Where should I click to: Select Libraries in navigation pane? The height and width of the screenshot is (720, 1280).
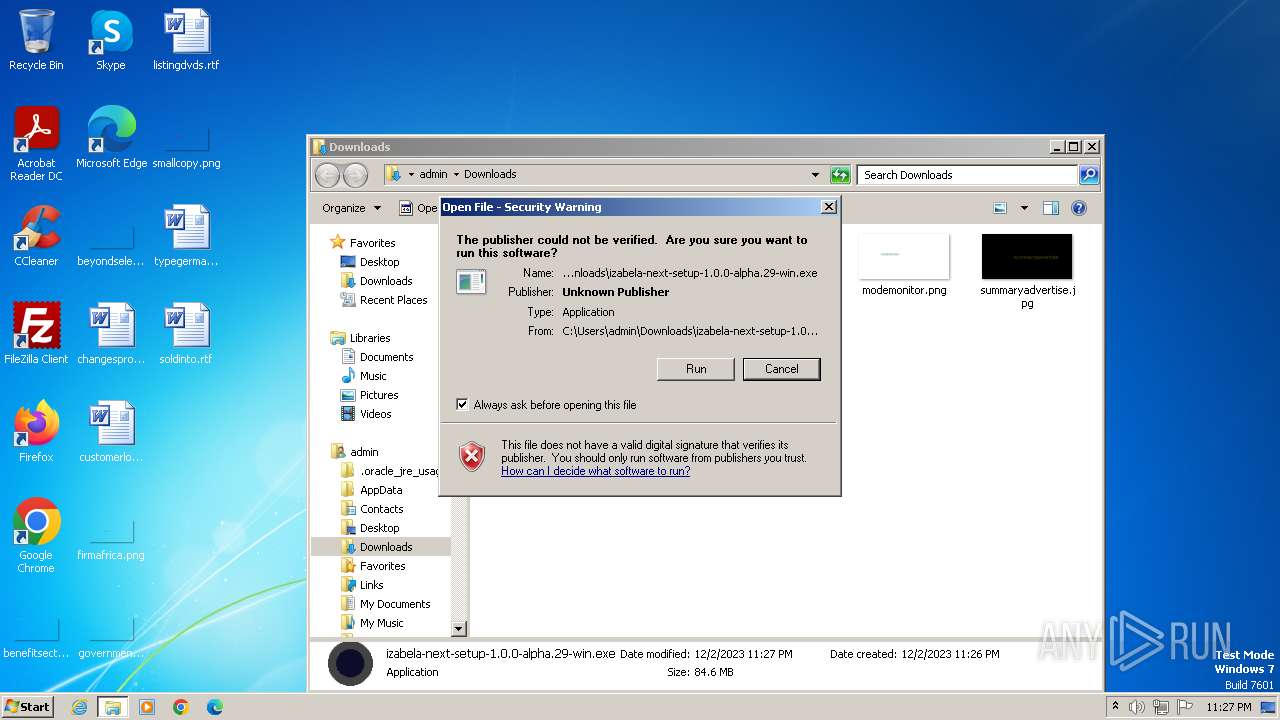coord(370,338)
